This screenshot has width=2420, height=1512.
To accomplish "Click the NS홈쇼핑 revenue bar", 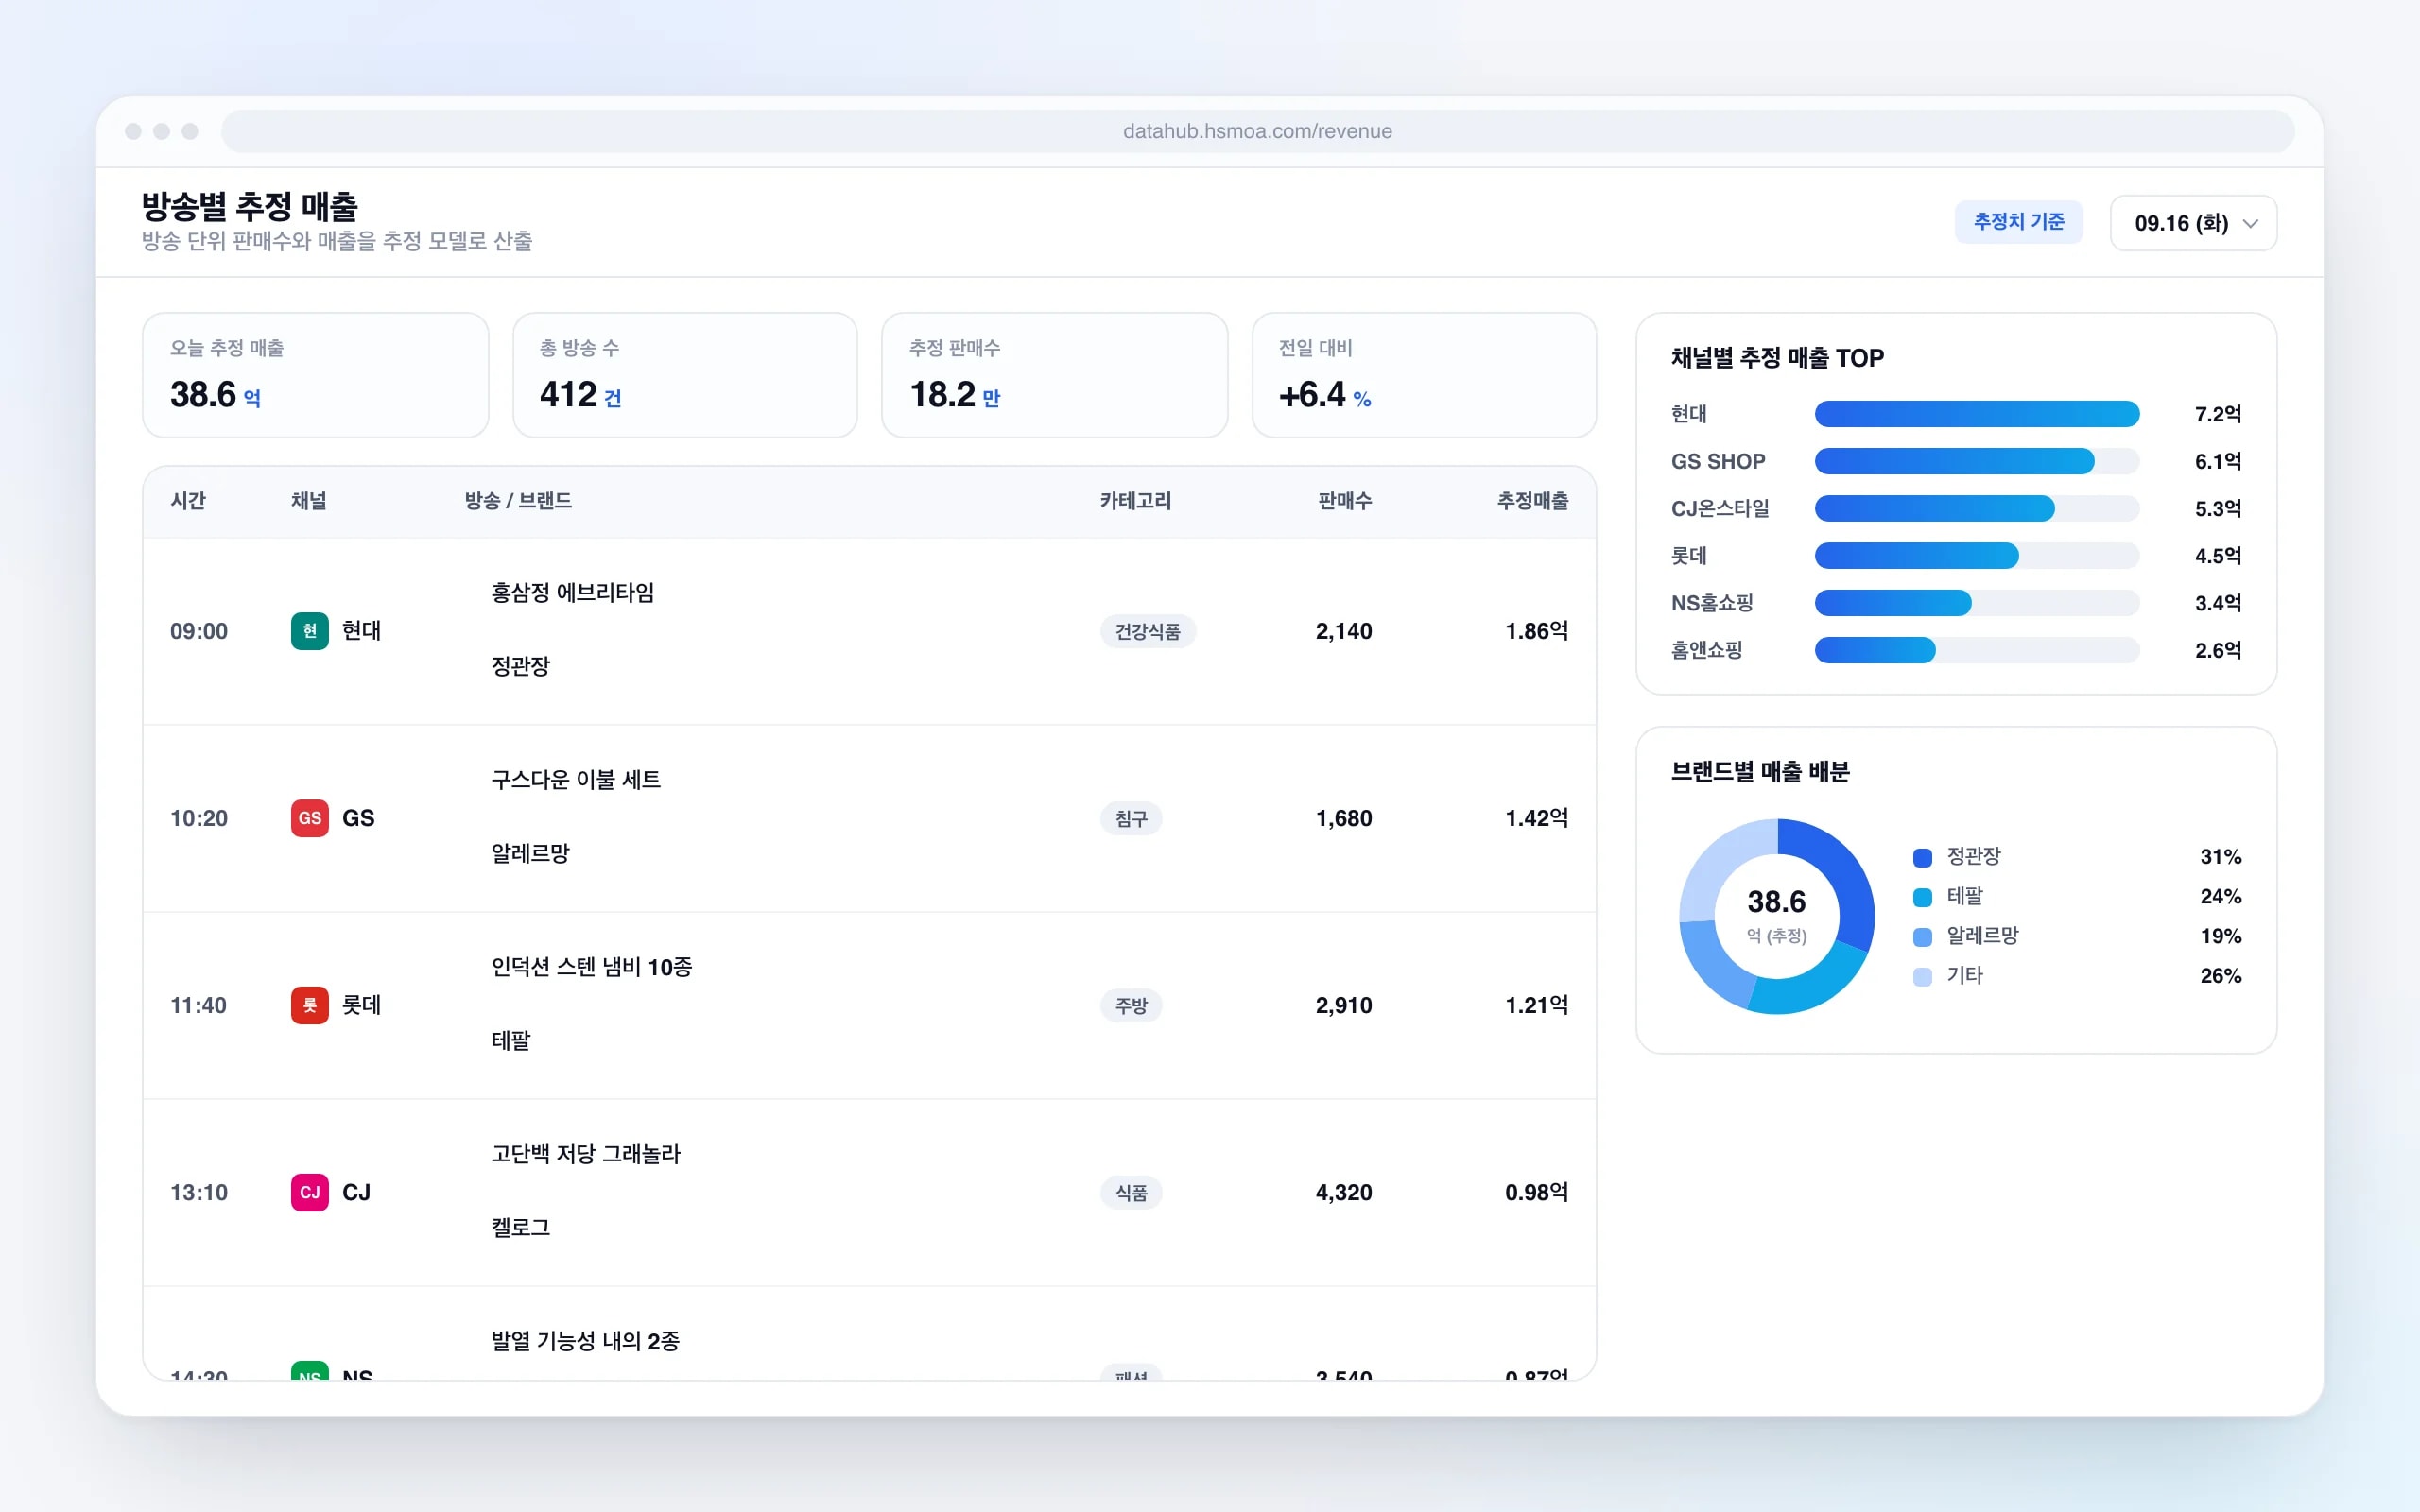I will click(1892, 603).
